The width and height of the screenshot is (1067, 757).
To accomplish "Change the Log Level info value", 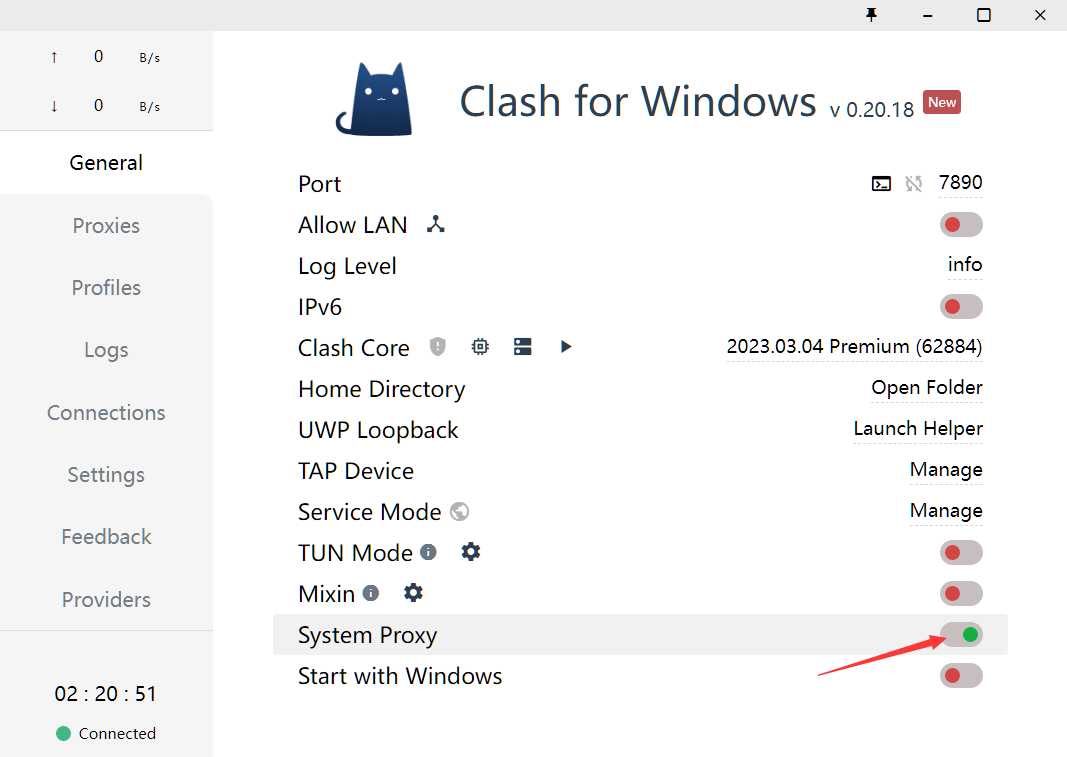I will [x=965, y=265].
